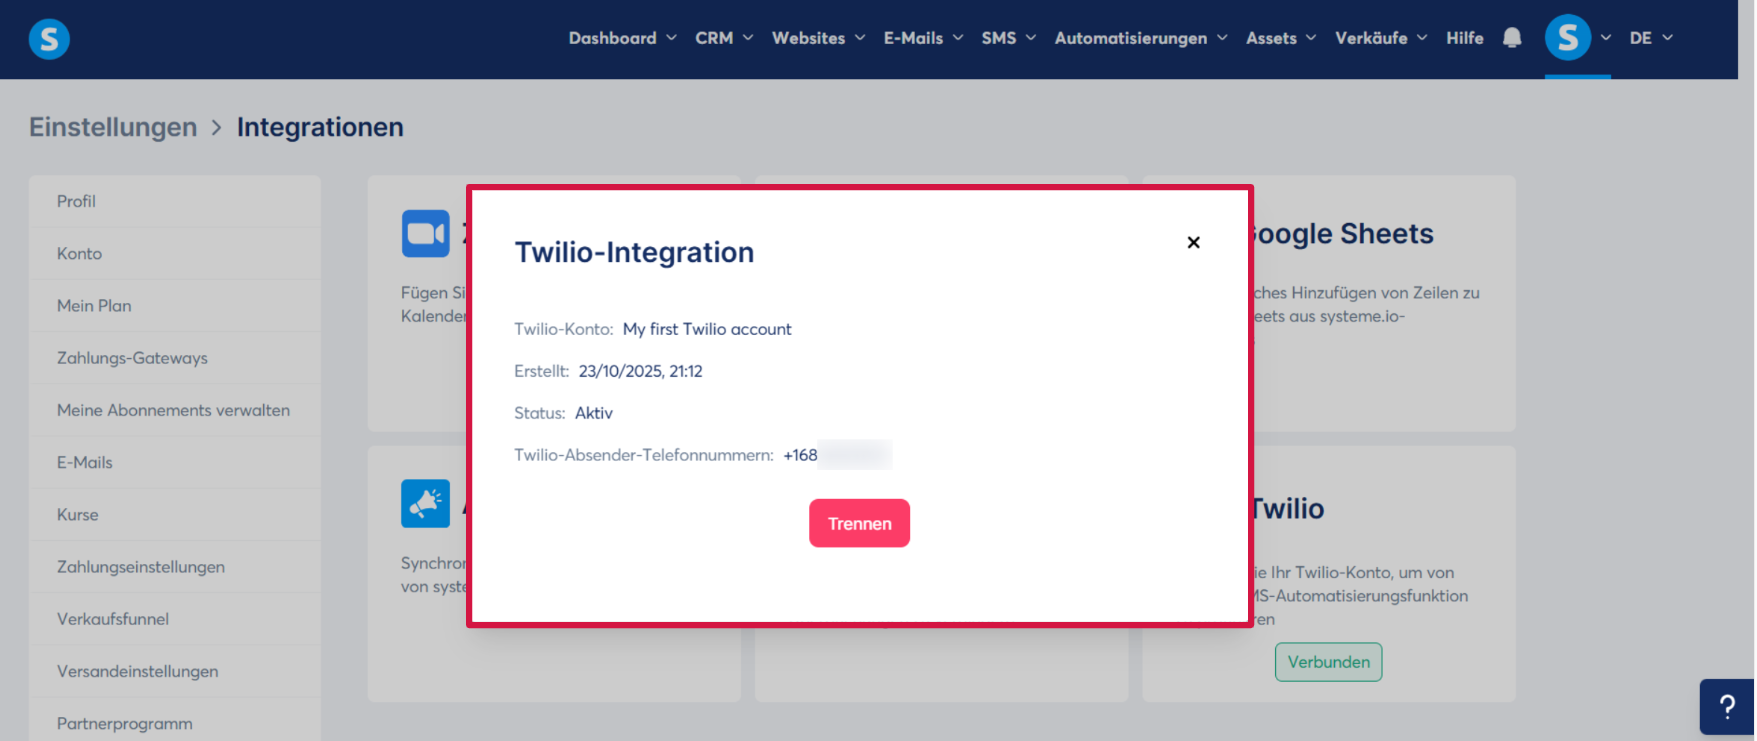This screenshot has height=741, width=1757.
Task: Click the Twilio card title
Action: [x=1288, y=509]
